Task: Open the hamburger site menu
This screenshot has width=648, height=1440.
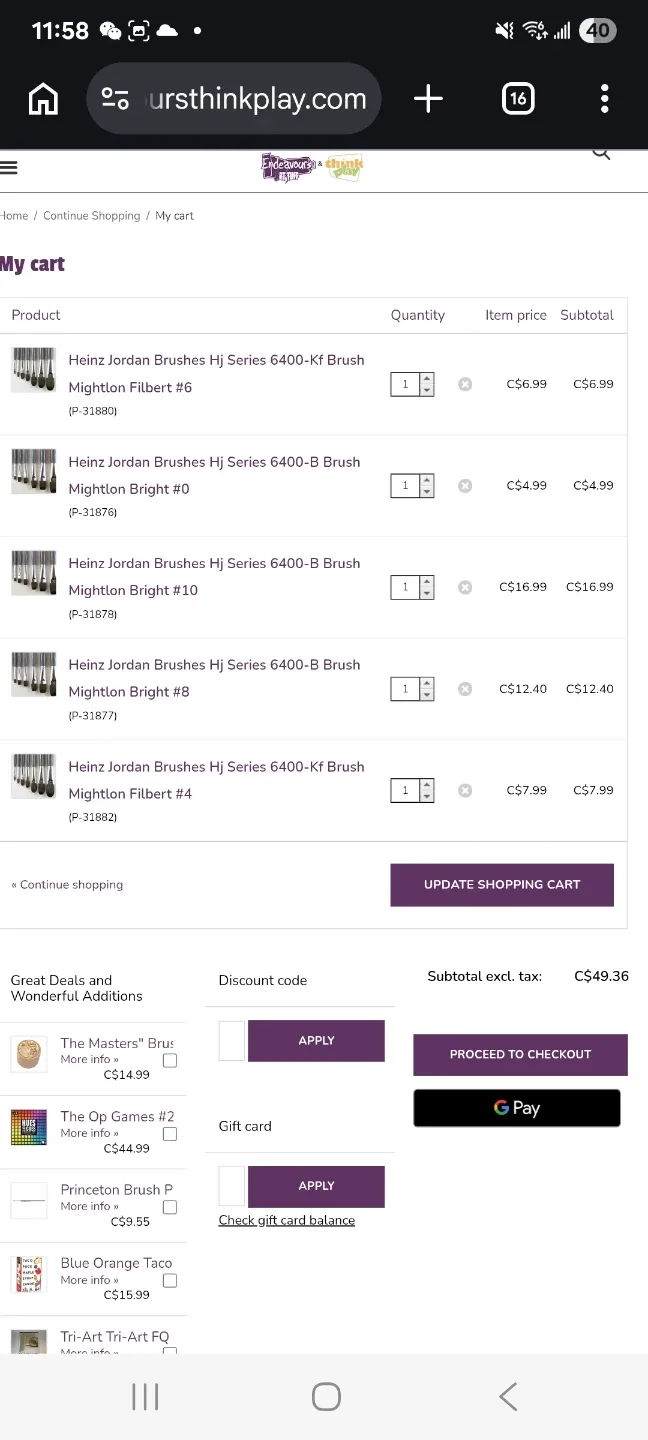Action: coord(9,168)
